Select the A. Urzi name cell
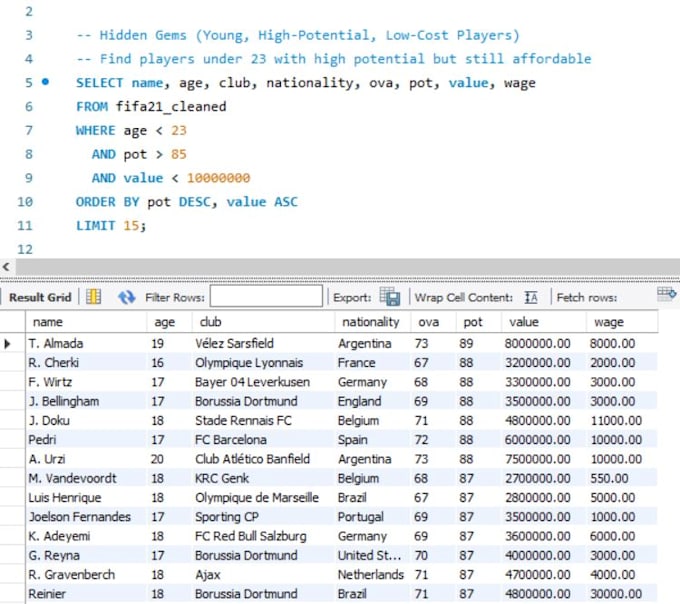The height and width of the screenshot is (604, 680). 86,459
